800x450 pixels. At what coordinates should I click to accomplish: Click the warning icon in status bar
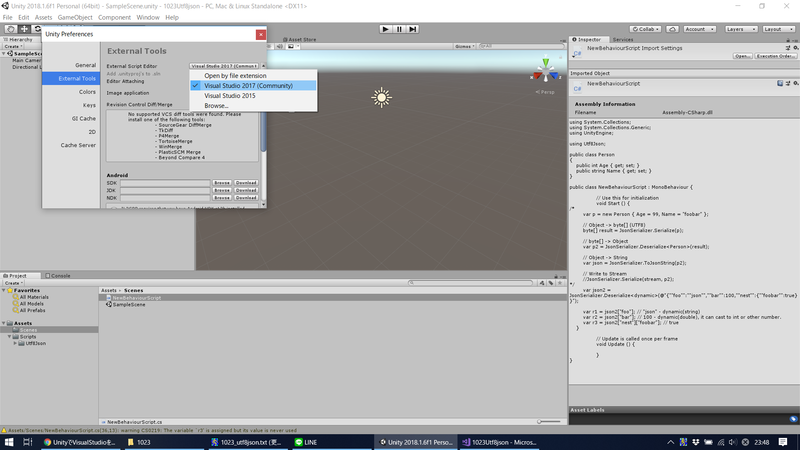[4, 430]
